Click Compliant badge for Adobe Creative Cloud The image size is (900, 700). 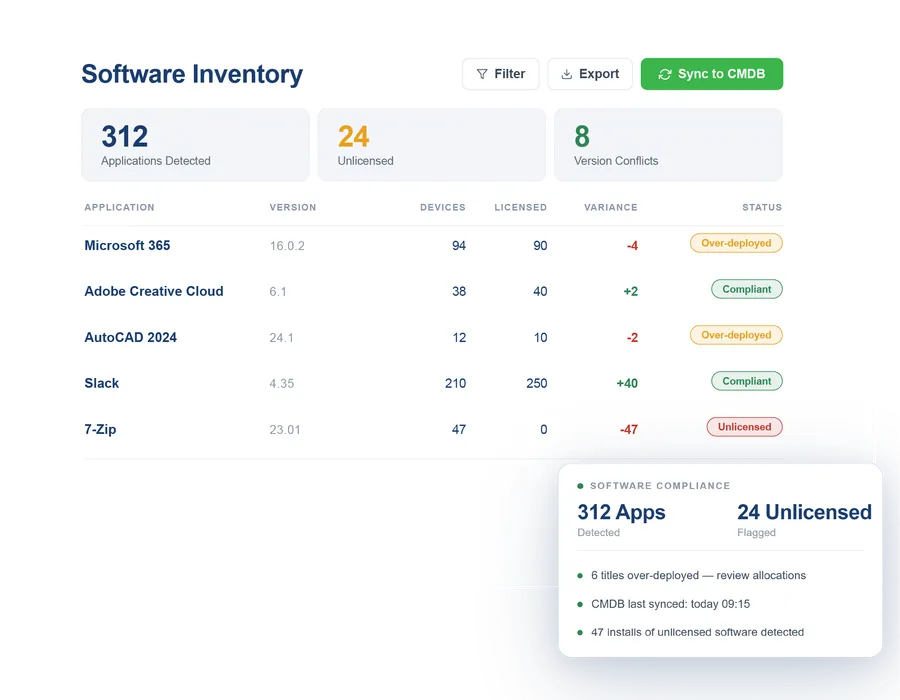747,289
